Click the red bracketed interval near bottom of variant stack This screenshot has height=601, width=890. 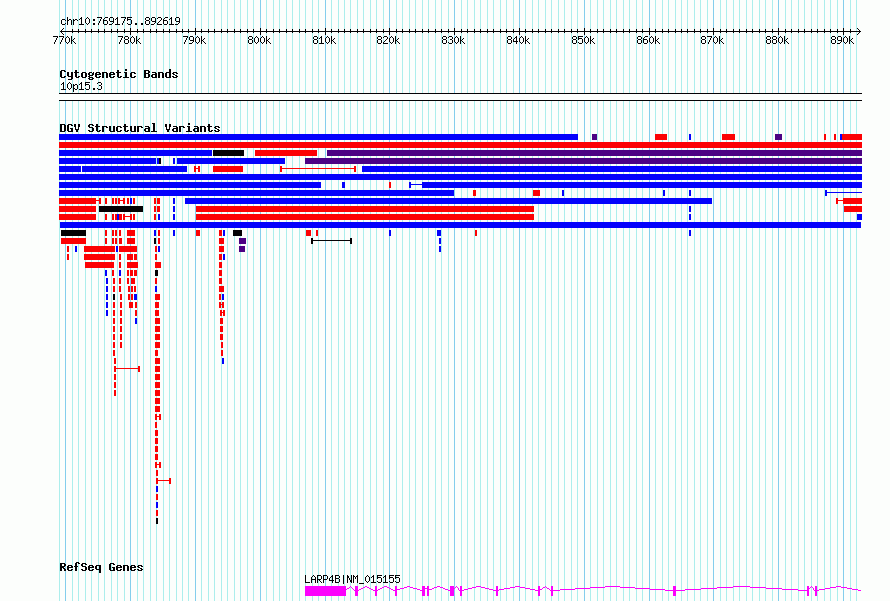(163, 481)
